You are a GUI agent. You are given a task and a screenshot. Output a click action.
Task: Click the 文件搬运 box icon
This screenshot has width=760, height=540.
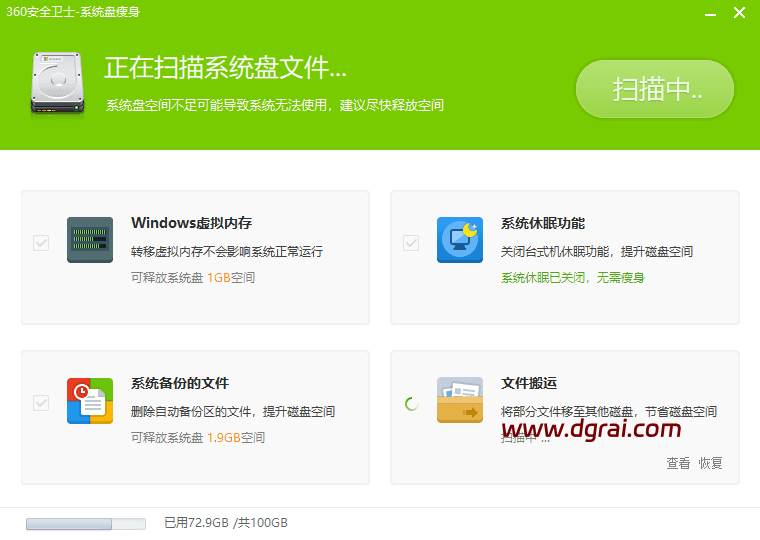(459, 400)
